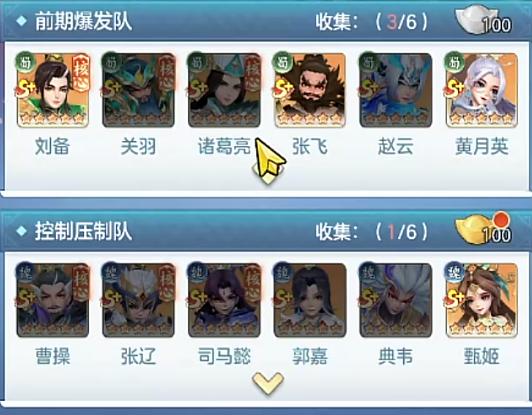The image size is (532, 415).
Task: Select the 控制压制队 team header
Action: click(x=83, y=231)
